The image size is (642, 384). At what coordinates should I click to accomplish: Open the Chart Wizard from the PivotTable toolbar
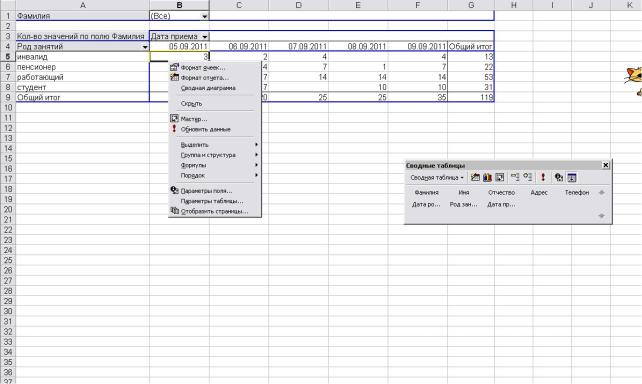click(x=487, y=177)
